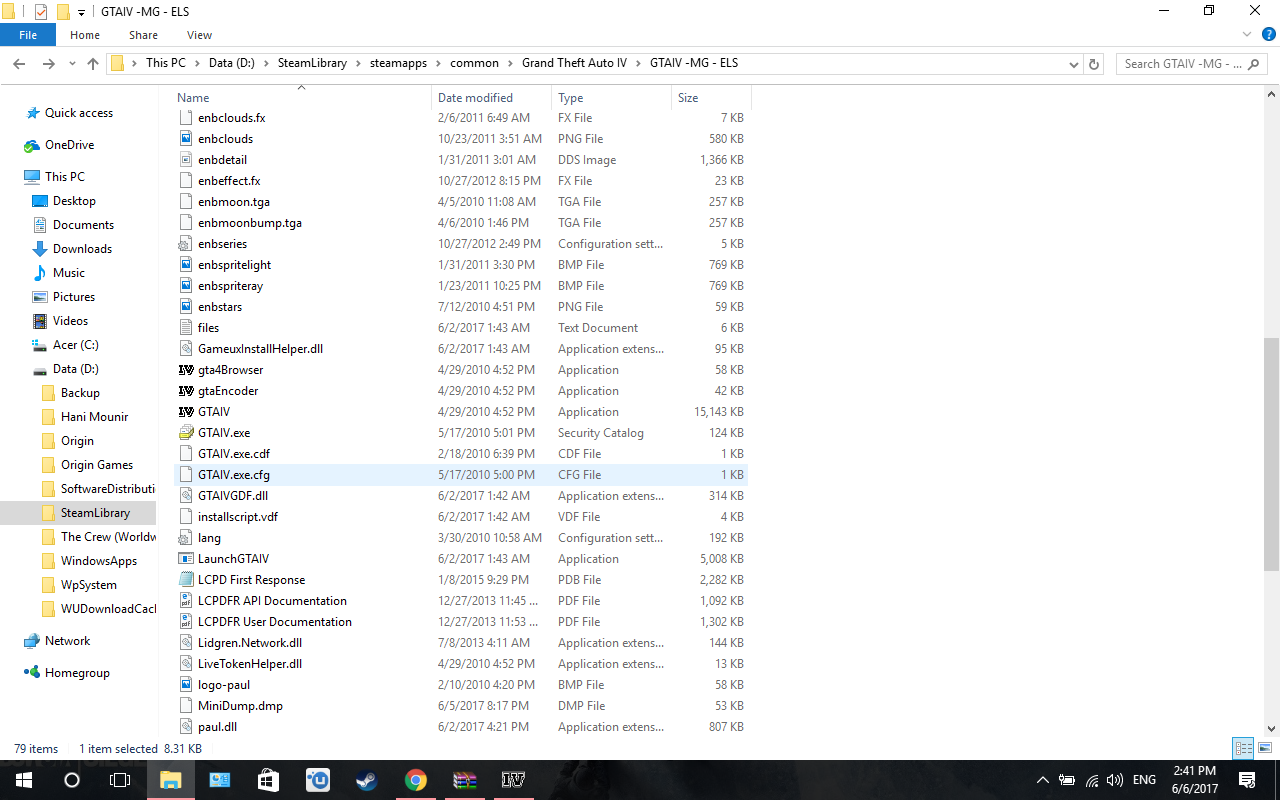Select Quick access in navigation pane

click(79, 113)
